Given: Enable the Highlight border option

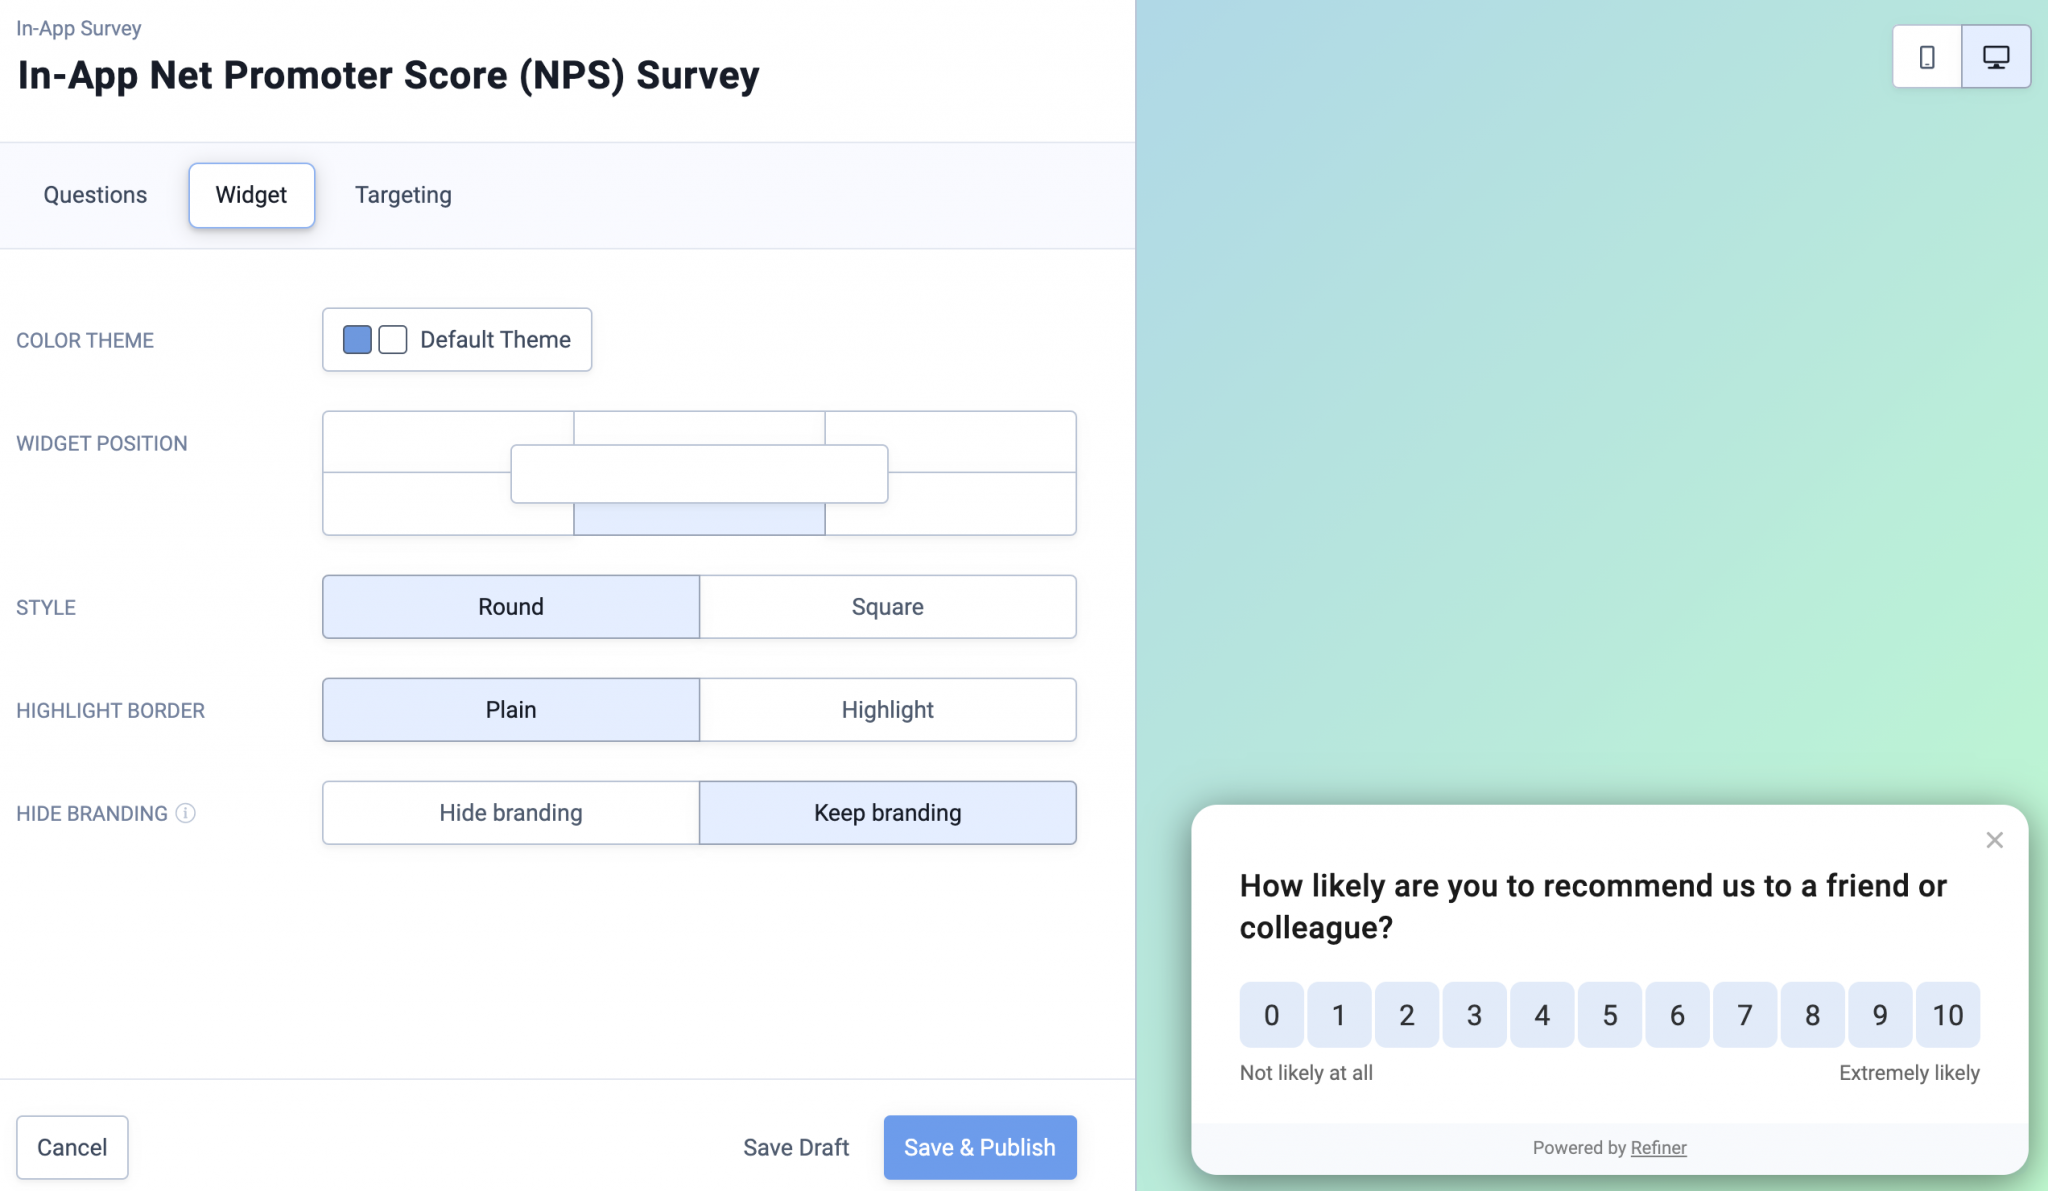Looking at the screenshot, I should (887, 709).
